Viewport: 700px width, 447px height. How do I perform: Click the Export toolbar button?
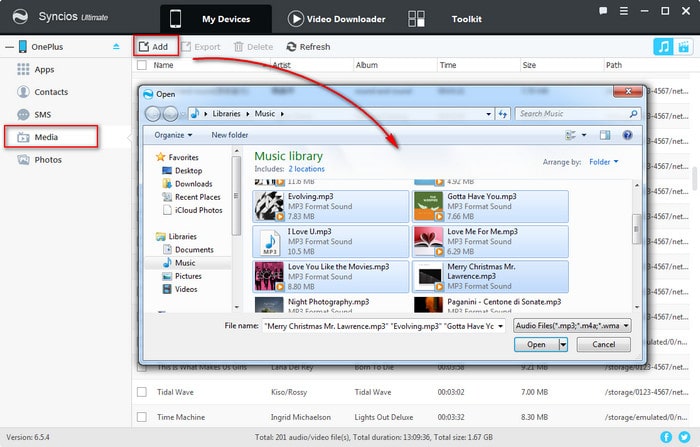coord(200,46)
